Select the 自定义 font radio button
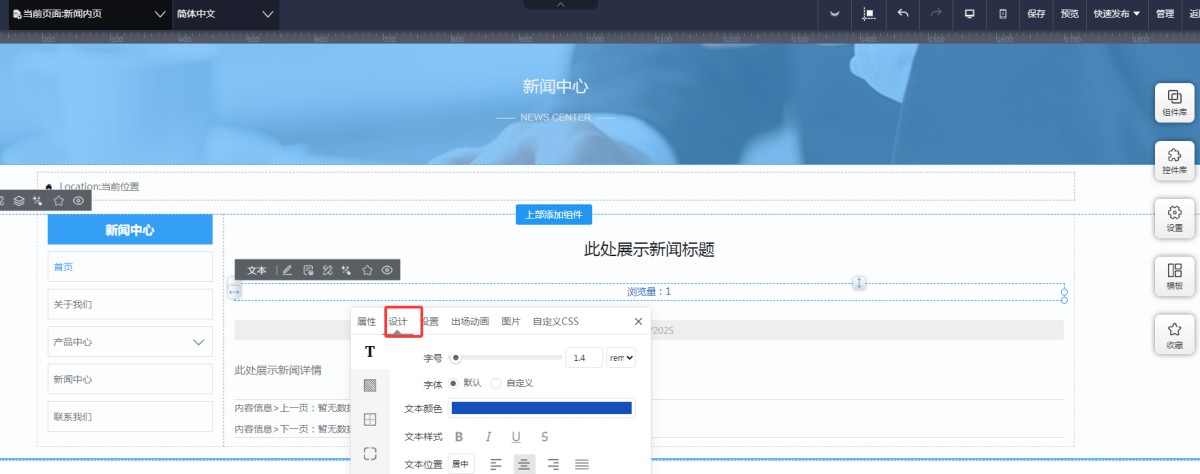Image resolution: width=1200 pixels, height=474 pixels. (x=495, y=383)
